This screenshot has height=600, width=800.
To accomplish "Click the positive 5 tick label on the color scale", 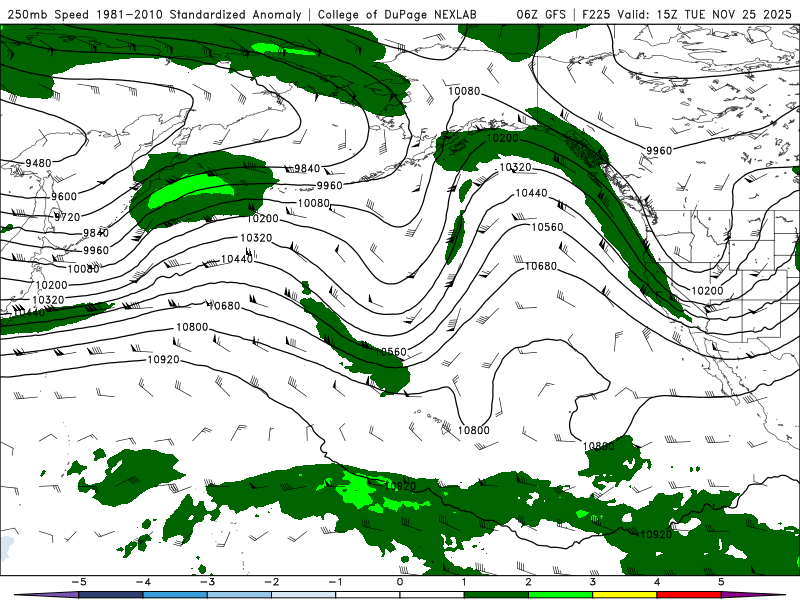I will point(721,582).
